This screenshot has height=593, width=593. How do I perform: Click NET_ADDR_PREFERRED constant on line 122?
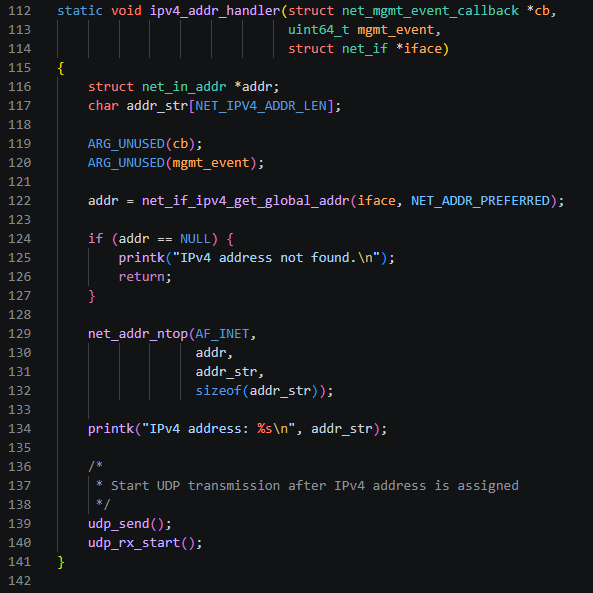click(x=480, y=201)
